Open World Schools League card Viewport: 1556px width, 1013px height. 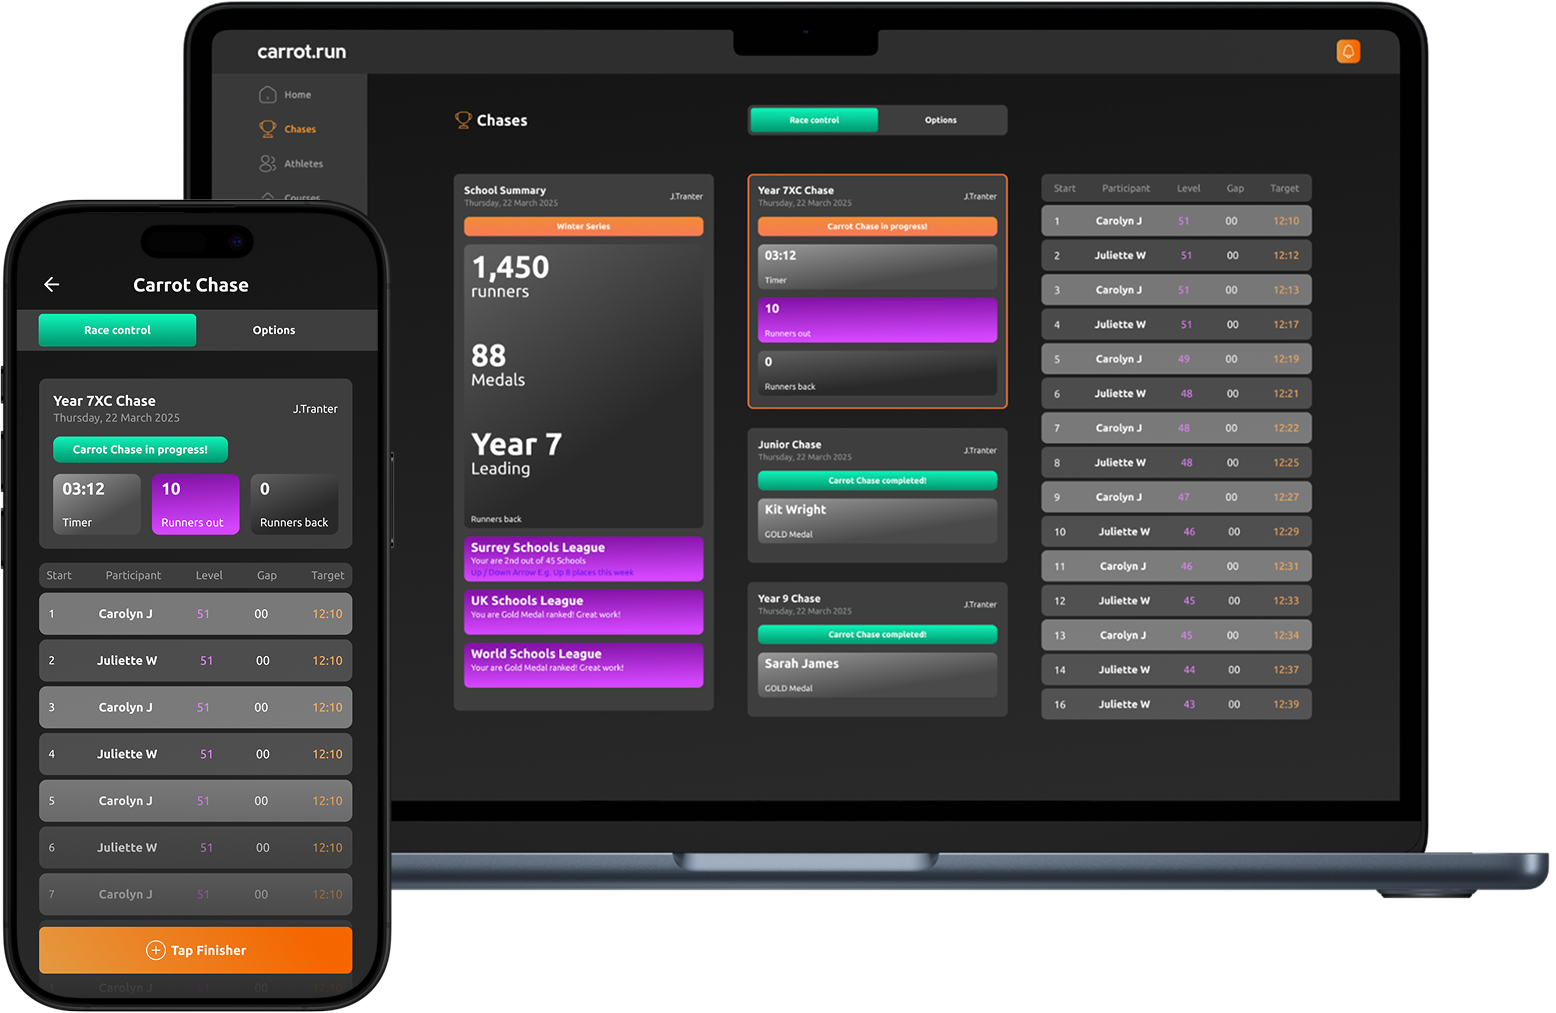583,665
